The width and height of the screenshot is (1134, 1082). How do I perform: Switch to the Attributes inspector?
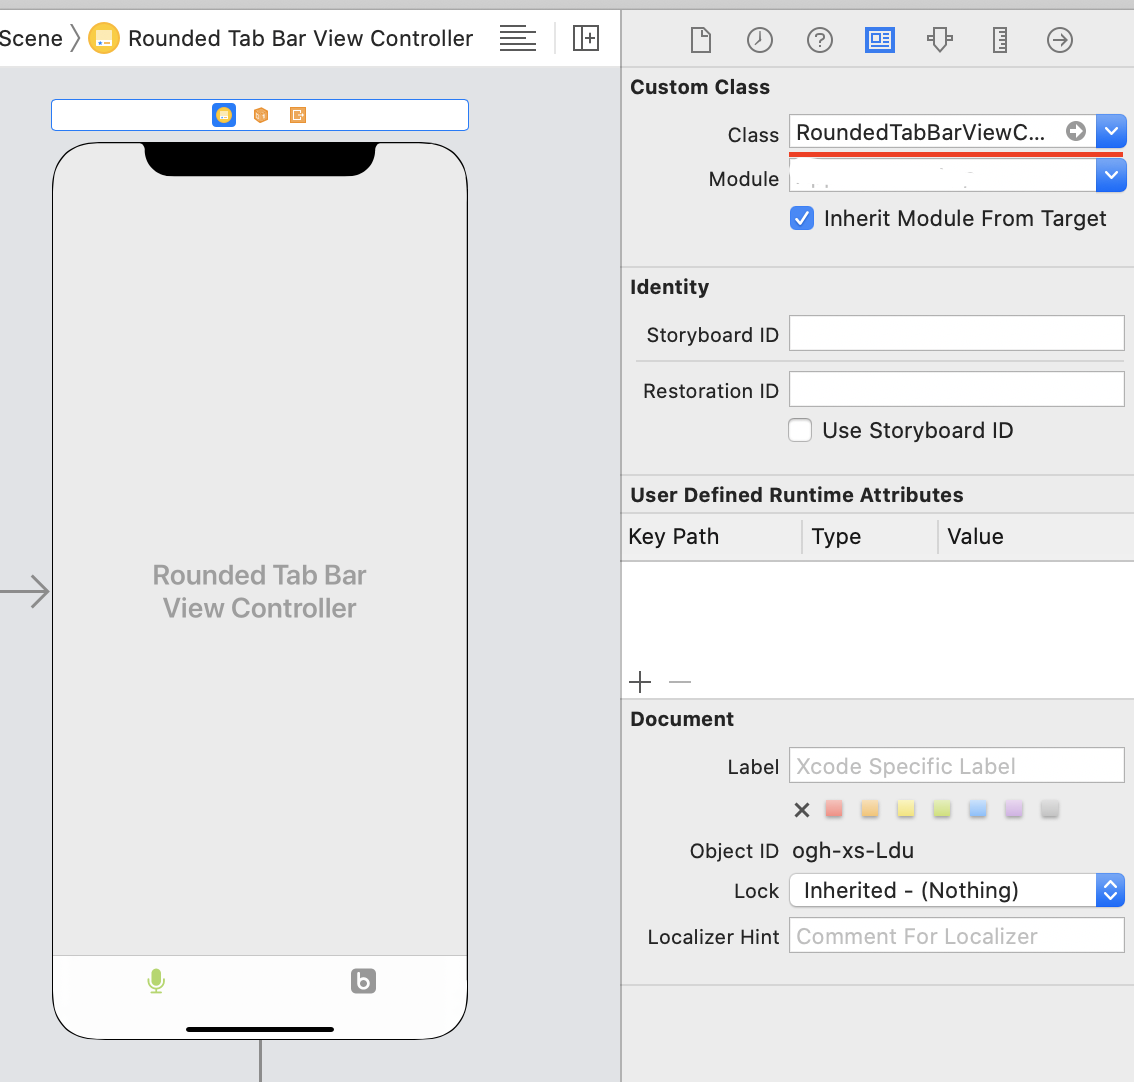940,40
